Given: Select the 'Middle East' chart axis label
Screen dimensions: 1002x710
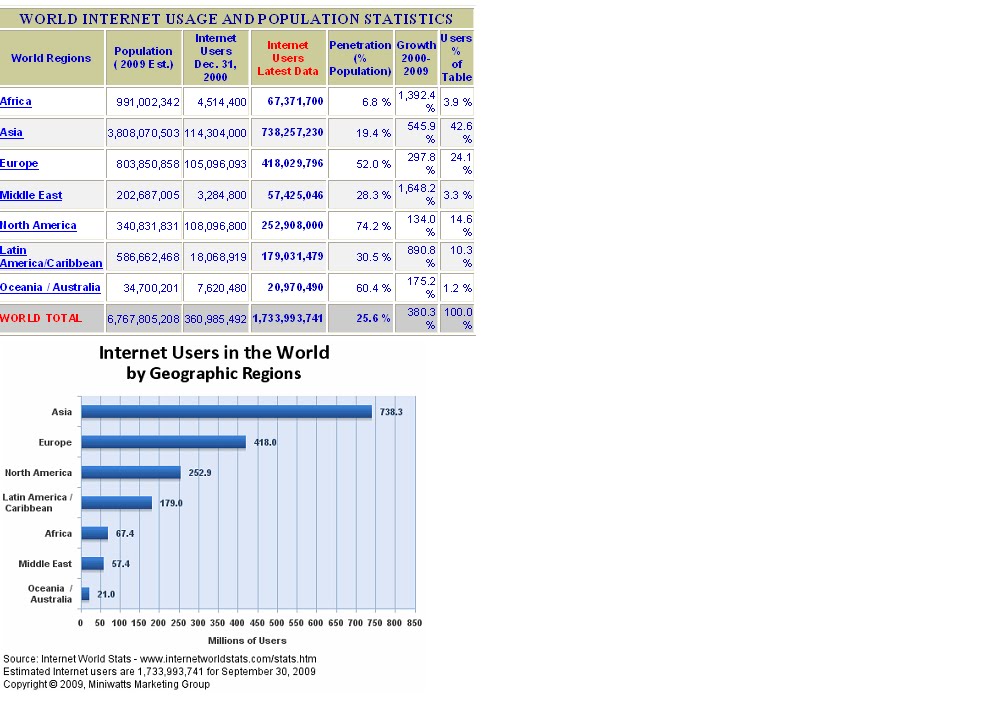Looking at the screenshot, I should [45, 564].
